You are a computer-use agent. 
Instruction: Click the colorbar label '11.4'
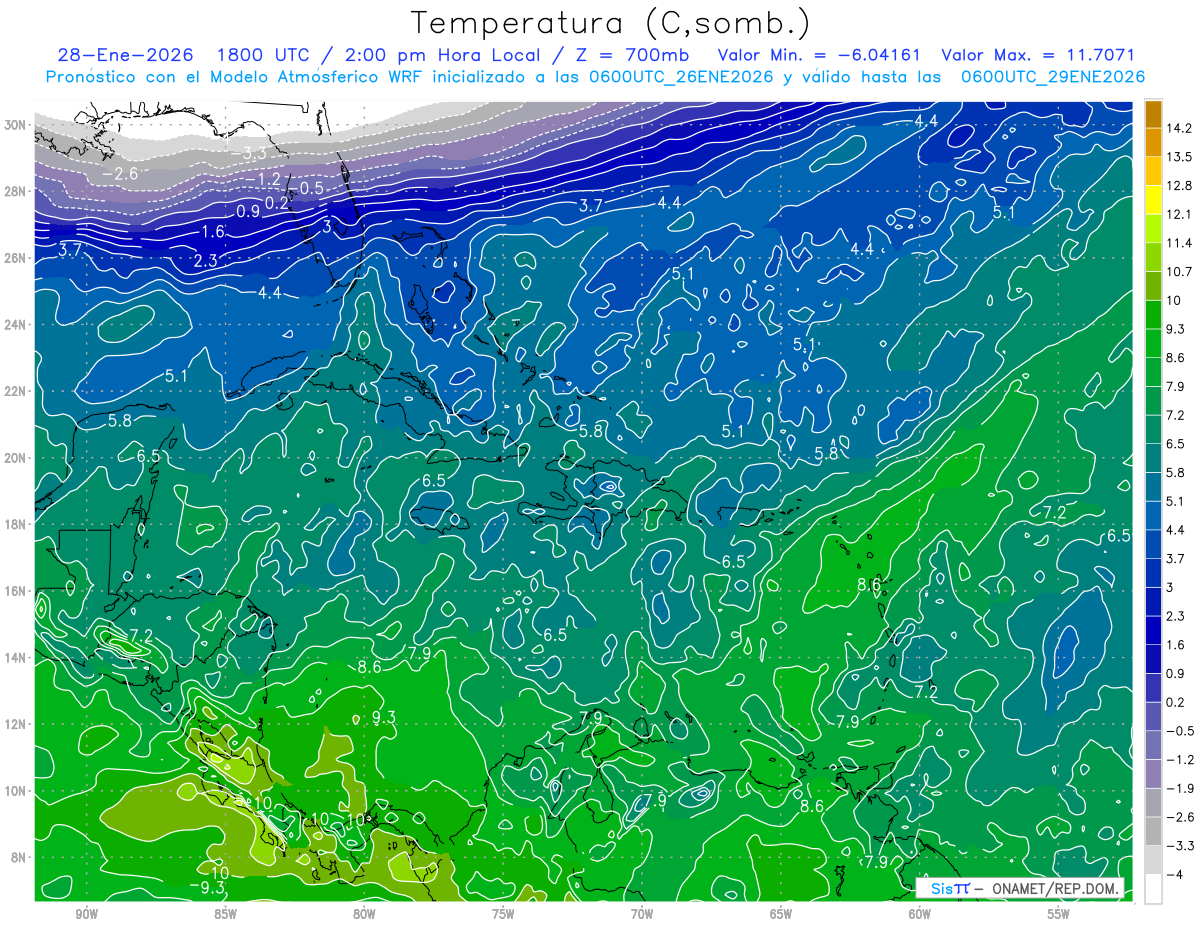click(1180, 243)
